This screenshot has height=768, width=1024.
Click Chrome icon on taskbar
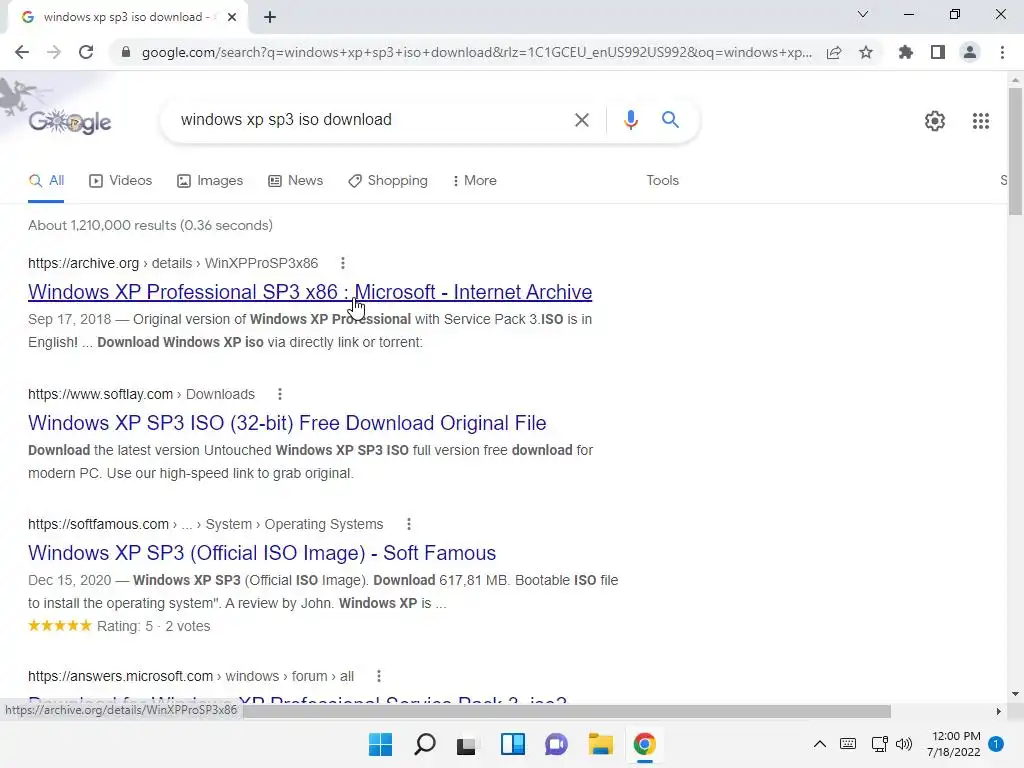[x=645, y=744]
